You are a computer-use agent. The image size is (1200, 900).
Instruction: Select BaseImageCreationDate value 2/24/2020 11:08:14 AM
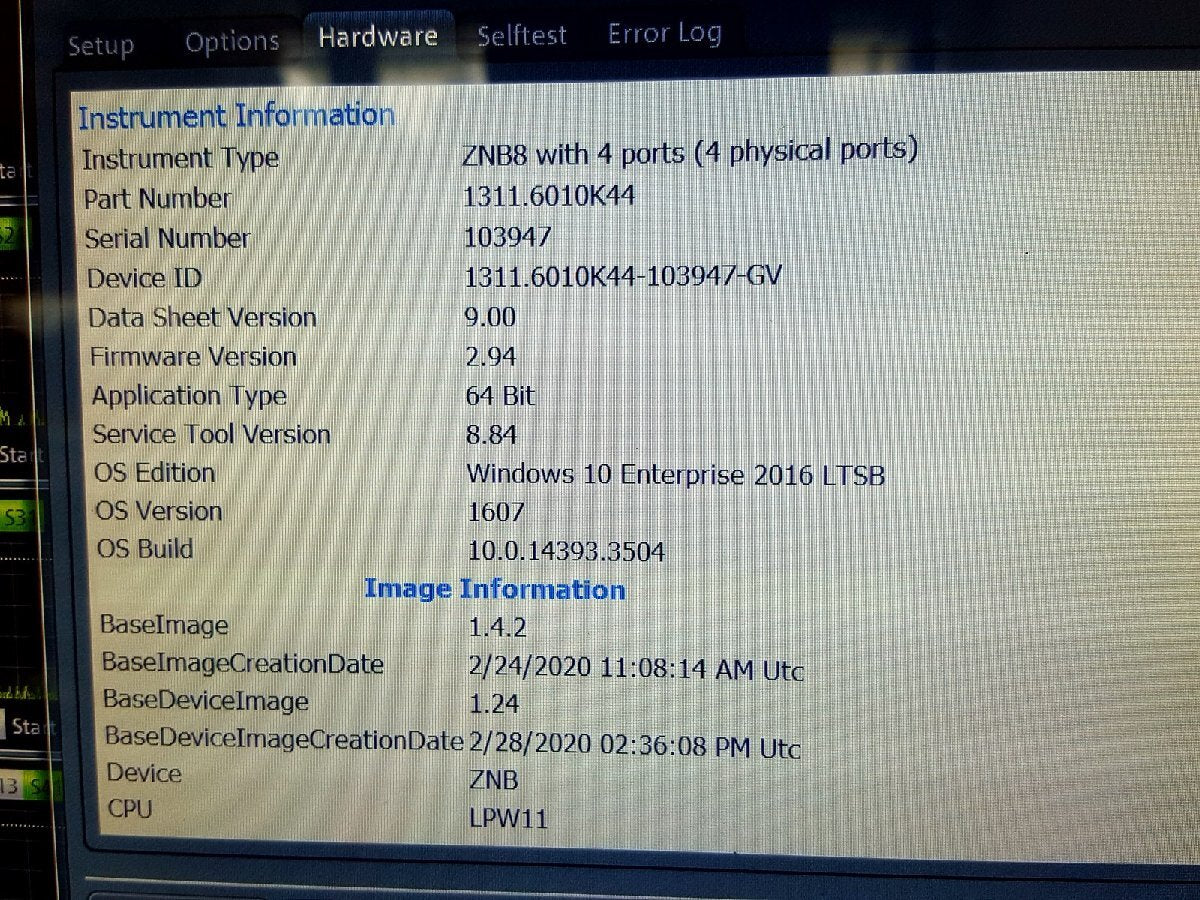click(x=636, y=668)
